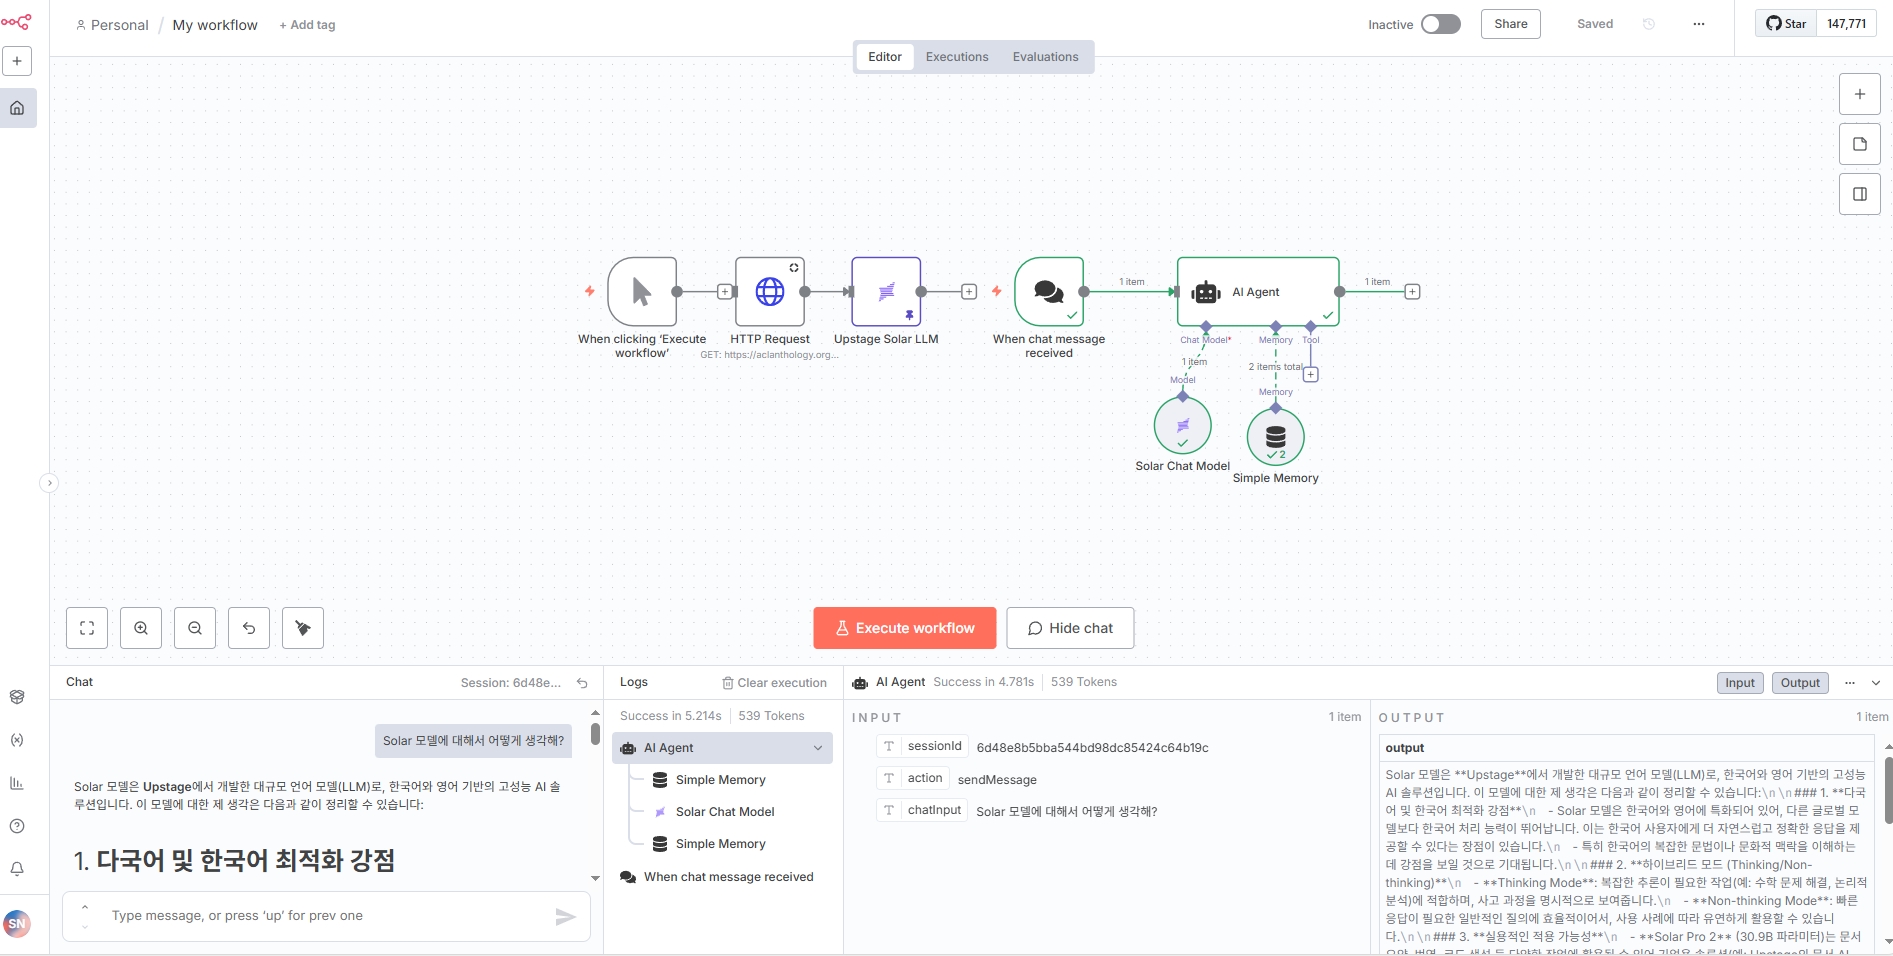
Task: Expand the collapsed left sidebar arrow
Action: pos(49,483)
